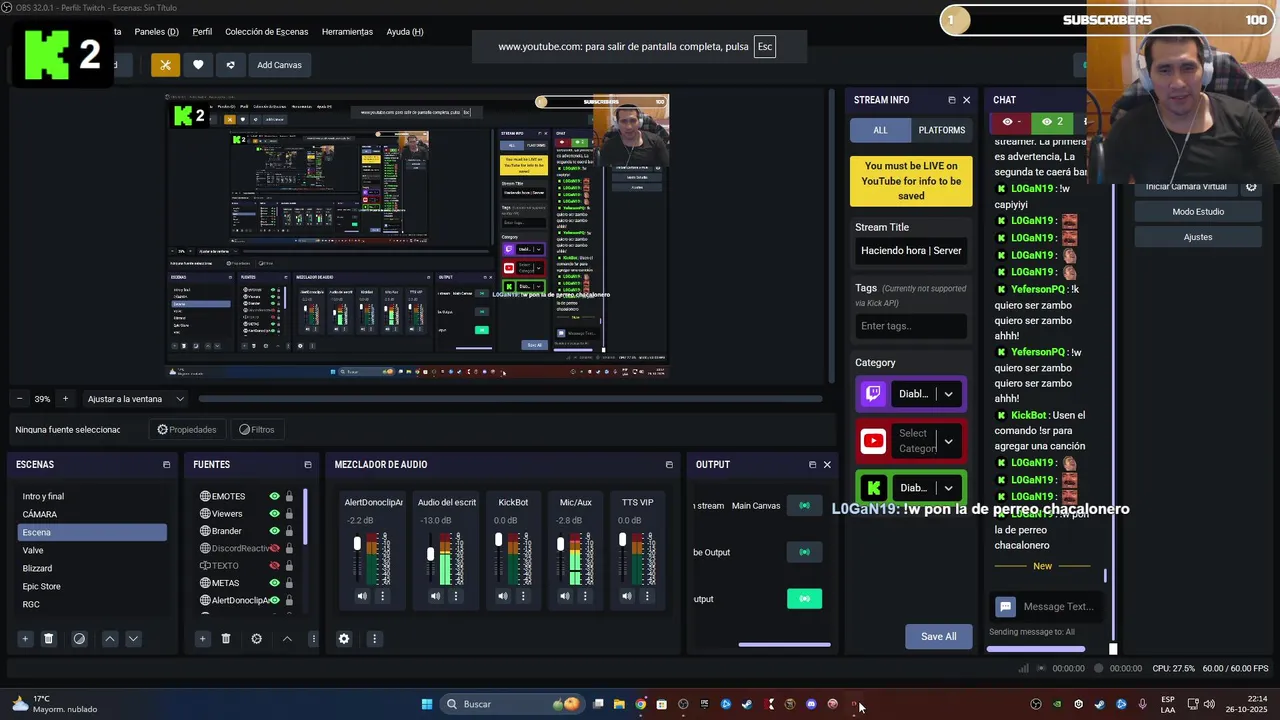This screenshot has height=720, width=1280.
Task: Zoom in the preview with plus icon
Action: [65, 399]
